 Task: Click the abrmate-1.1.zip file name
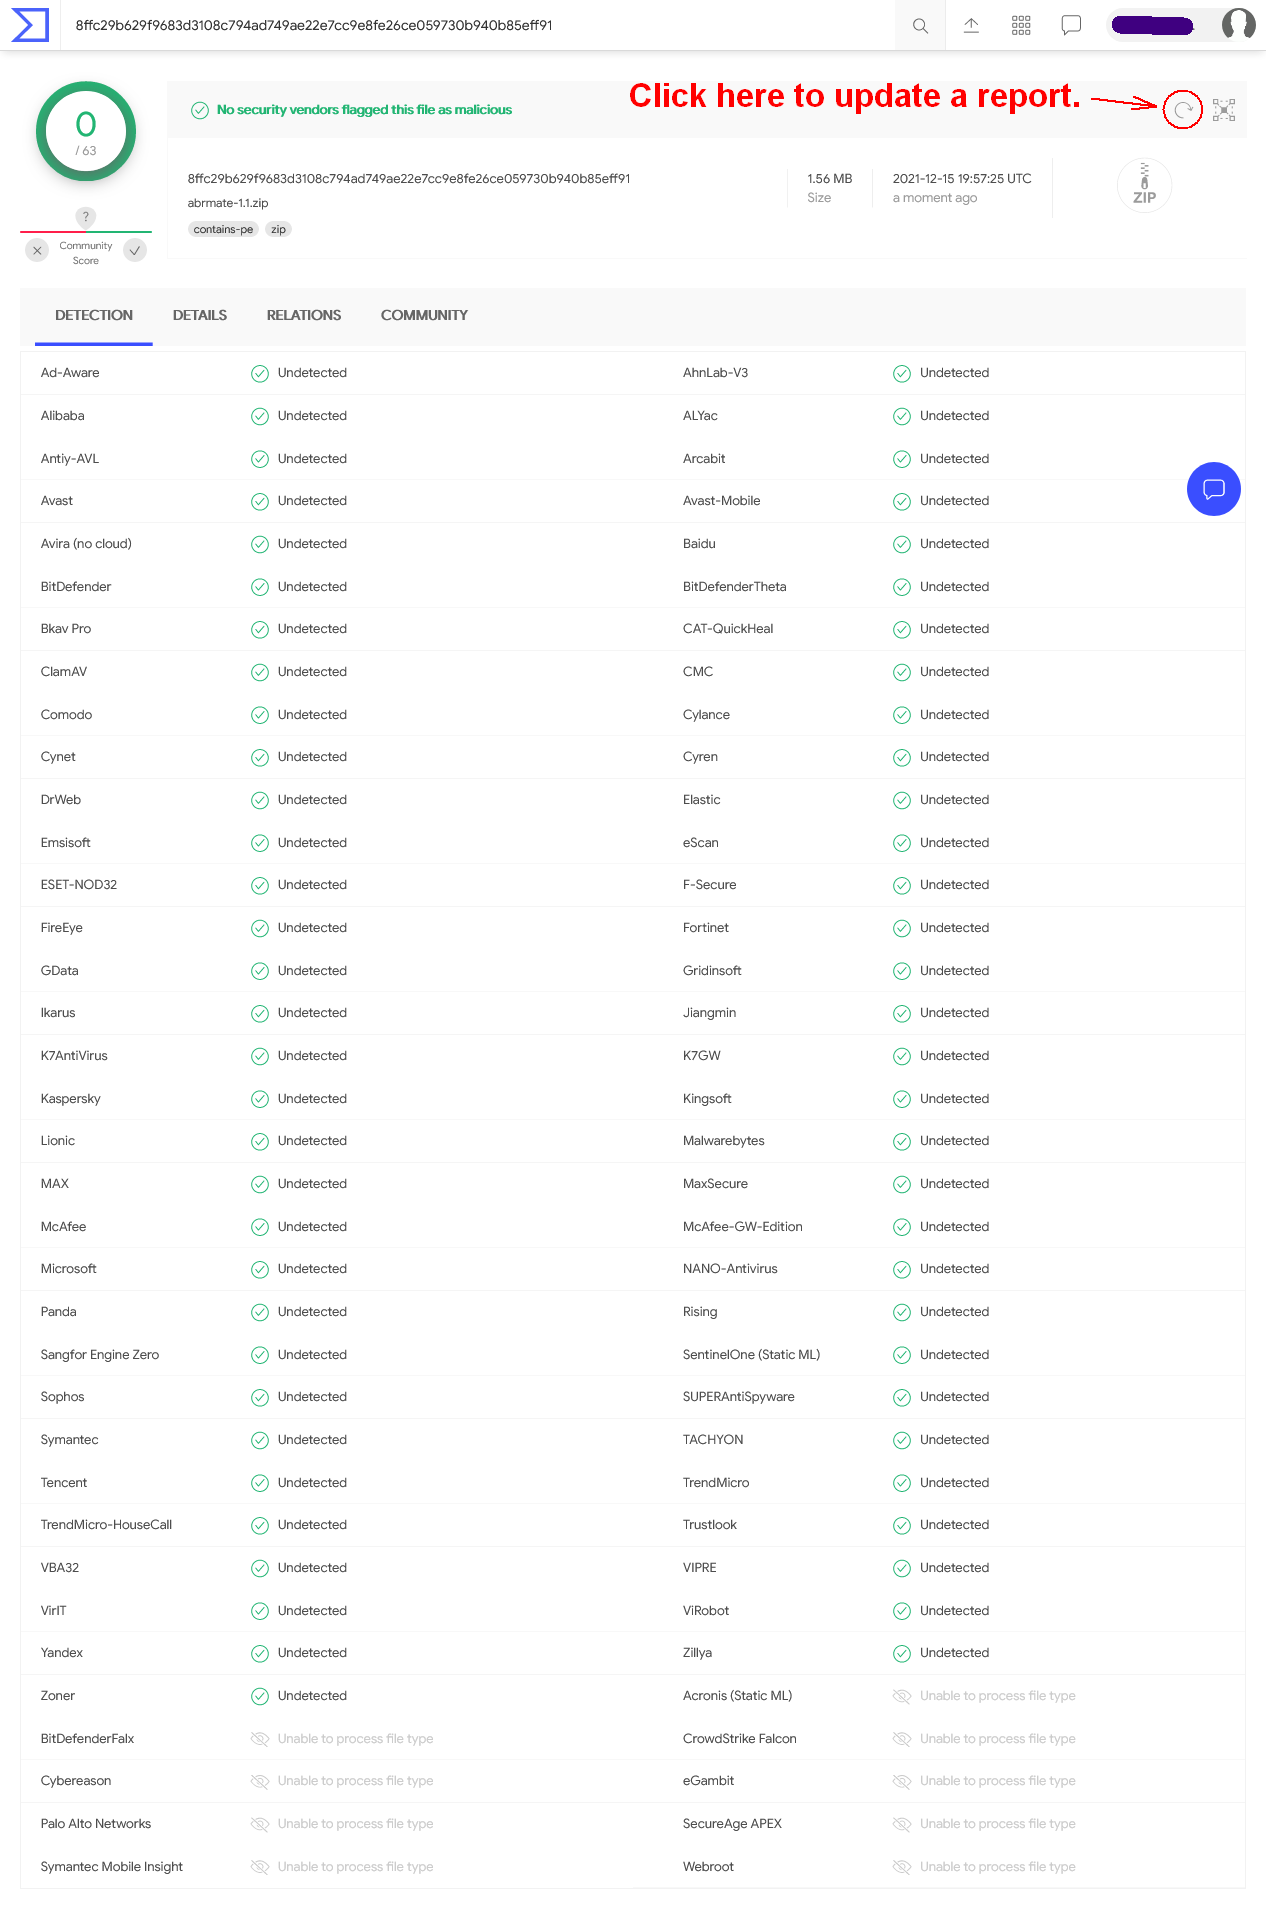click(x=228, y=203)
